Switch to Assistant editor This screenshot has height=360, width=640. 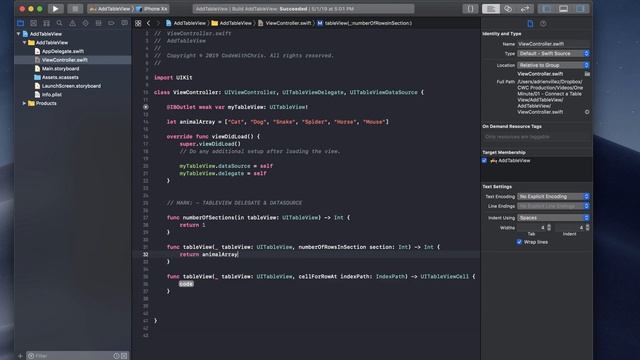pyautogui.click(x=508, y=9)
